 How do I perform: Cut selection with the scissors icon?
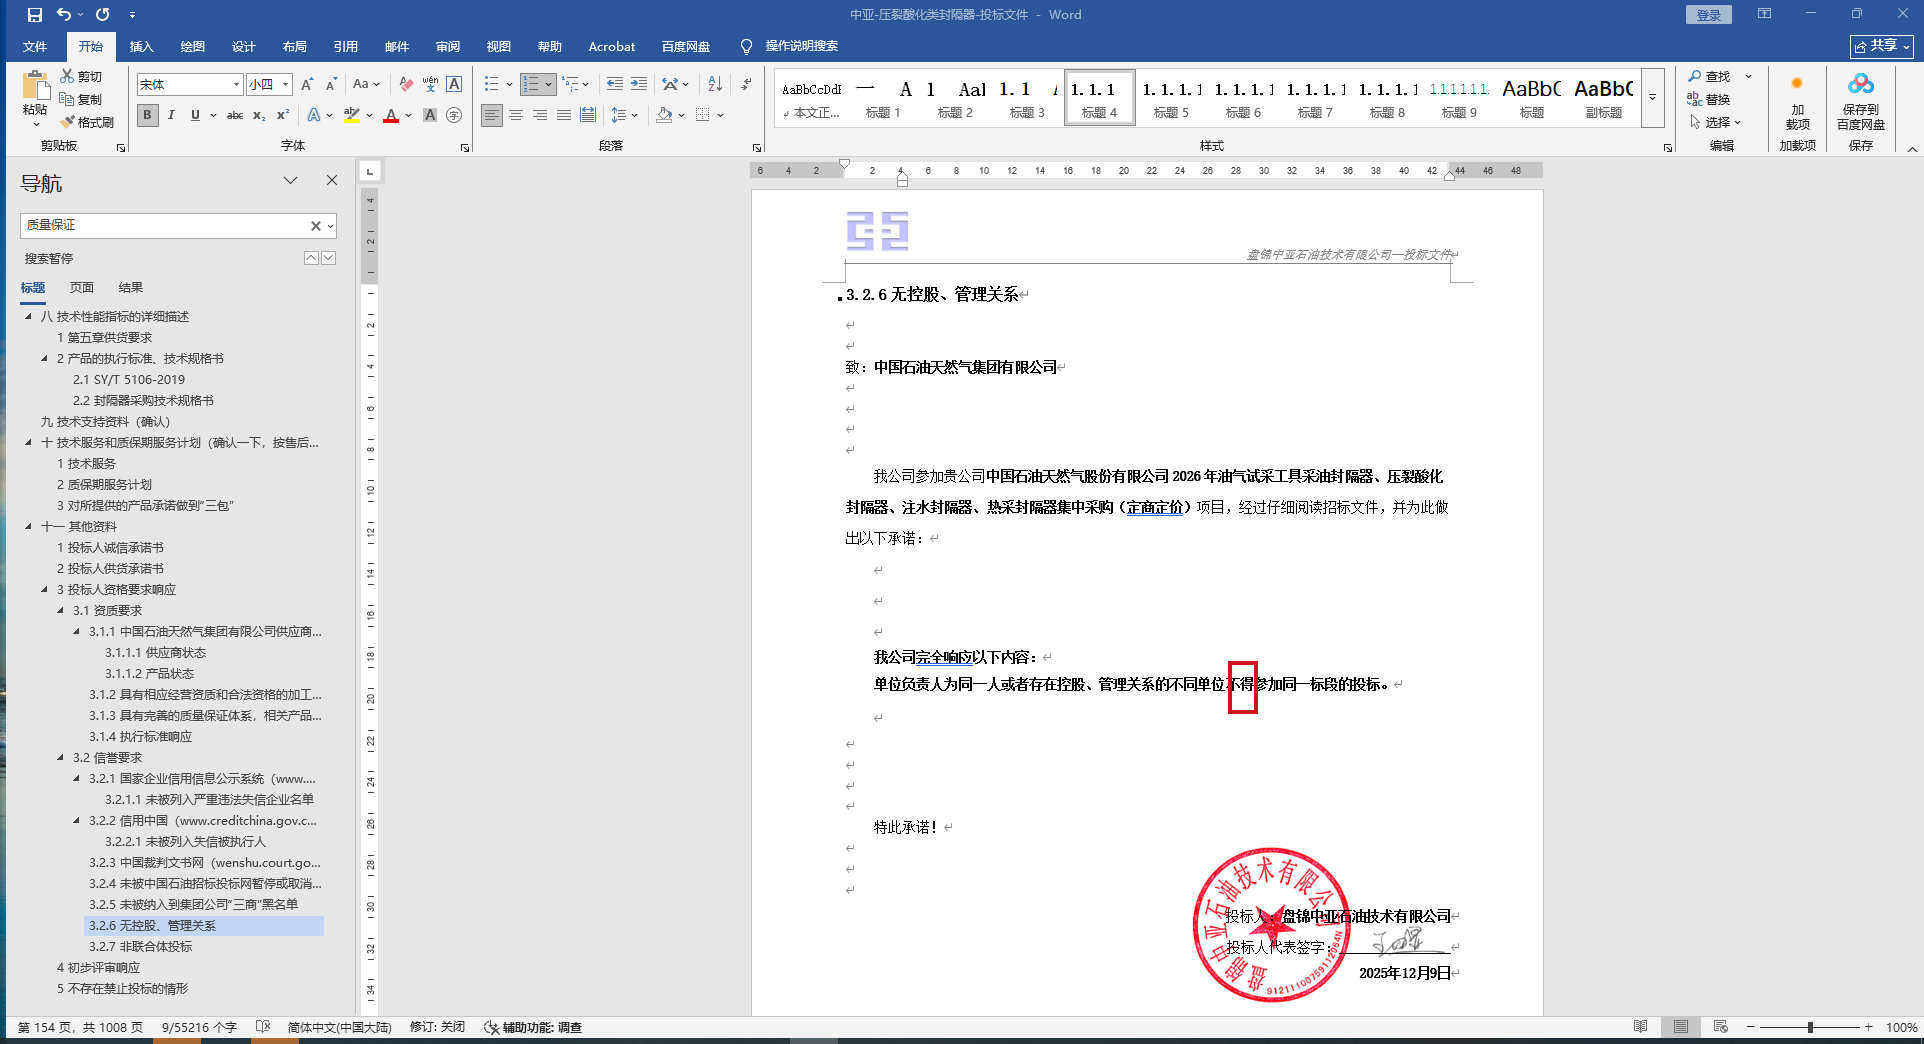(81, 76)
